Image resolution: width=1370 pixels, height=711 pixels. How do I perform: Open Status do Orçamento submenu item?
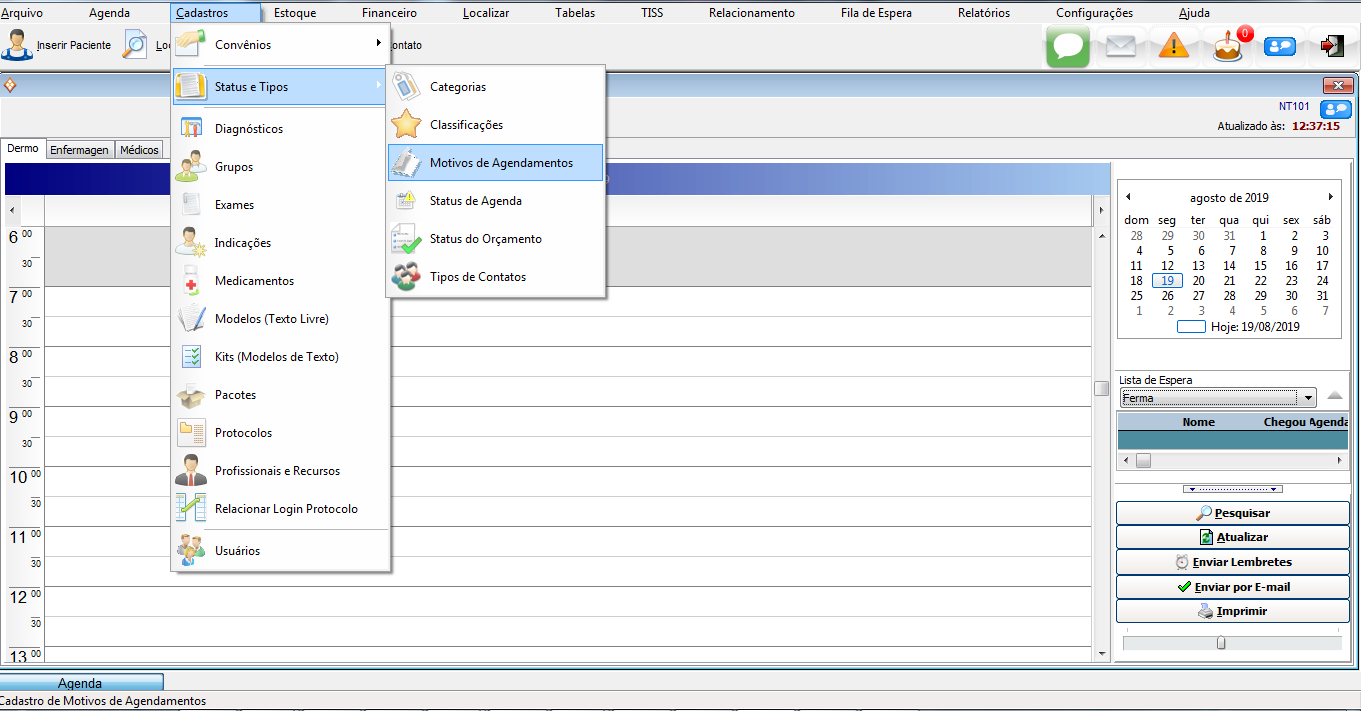[x=485, y=239]
